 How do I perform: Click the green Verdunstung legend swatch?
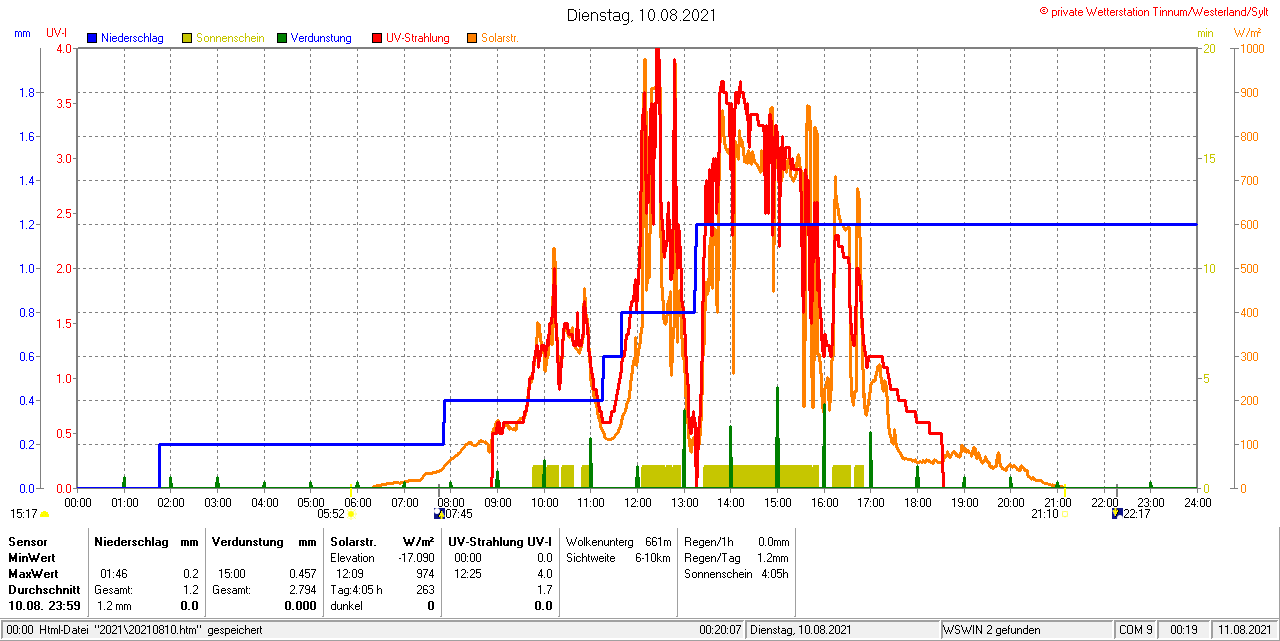tap(282, 38)
